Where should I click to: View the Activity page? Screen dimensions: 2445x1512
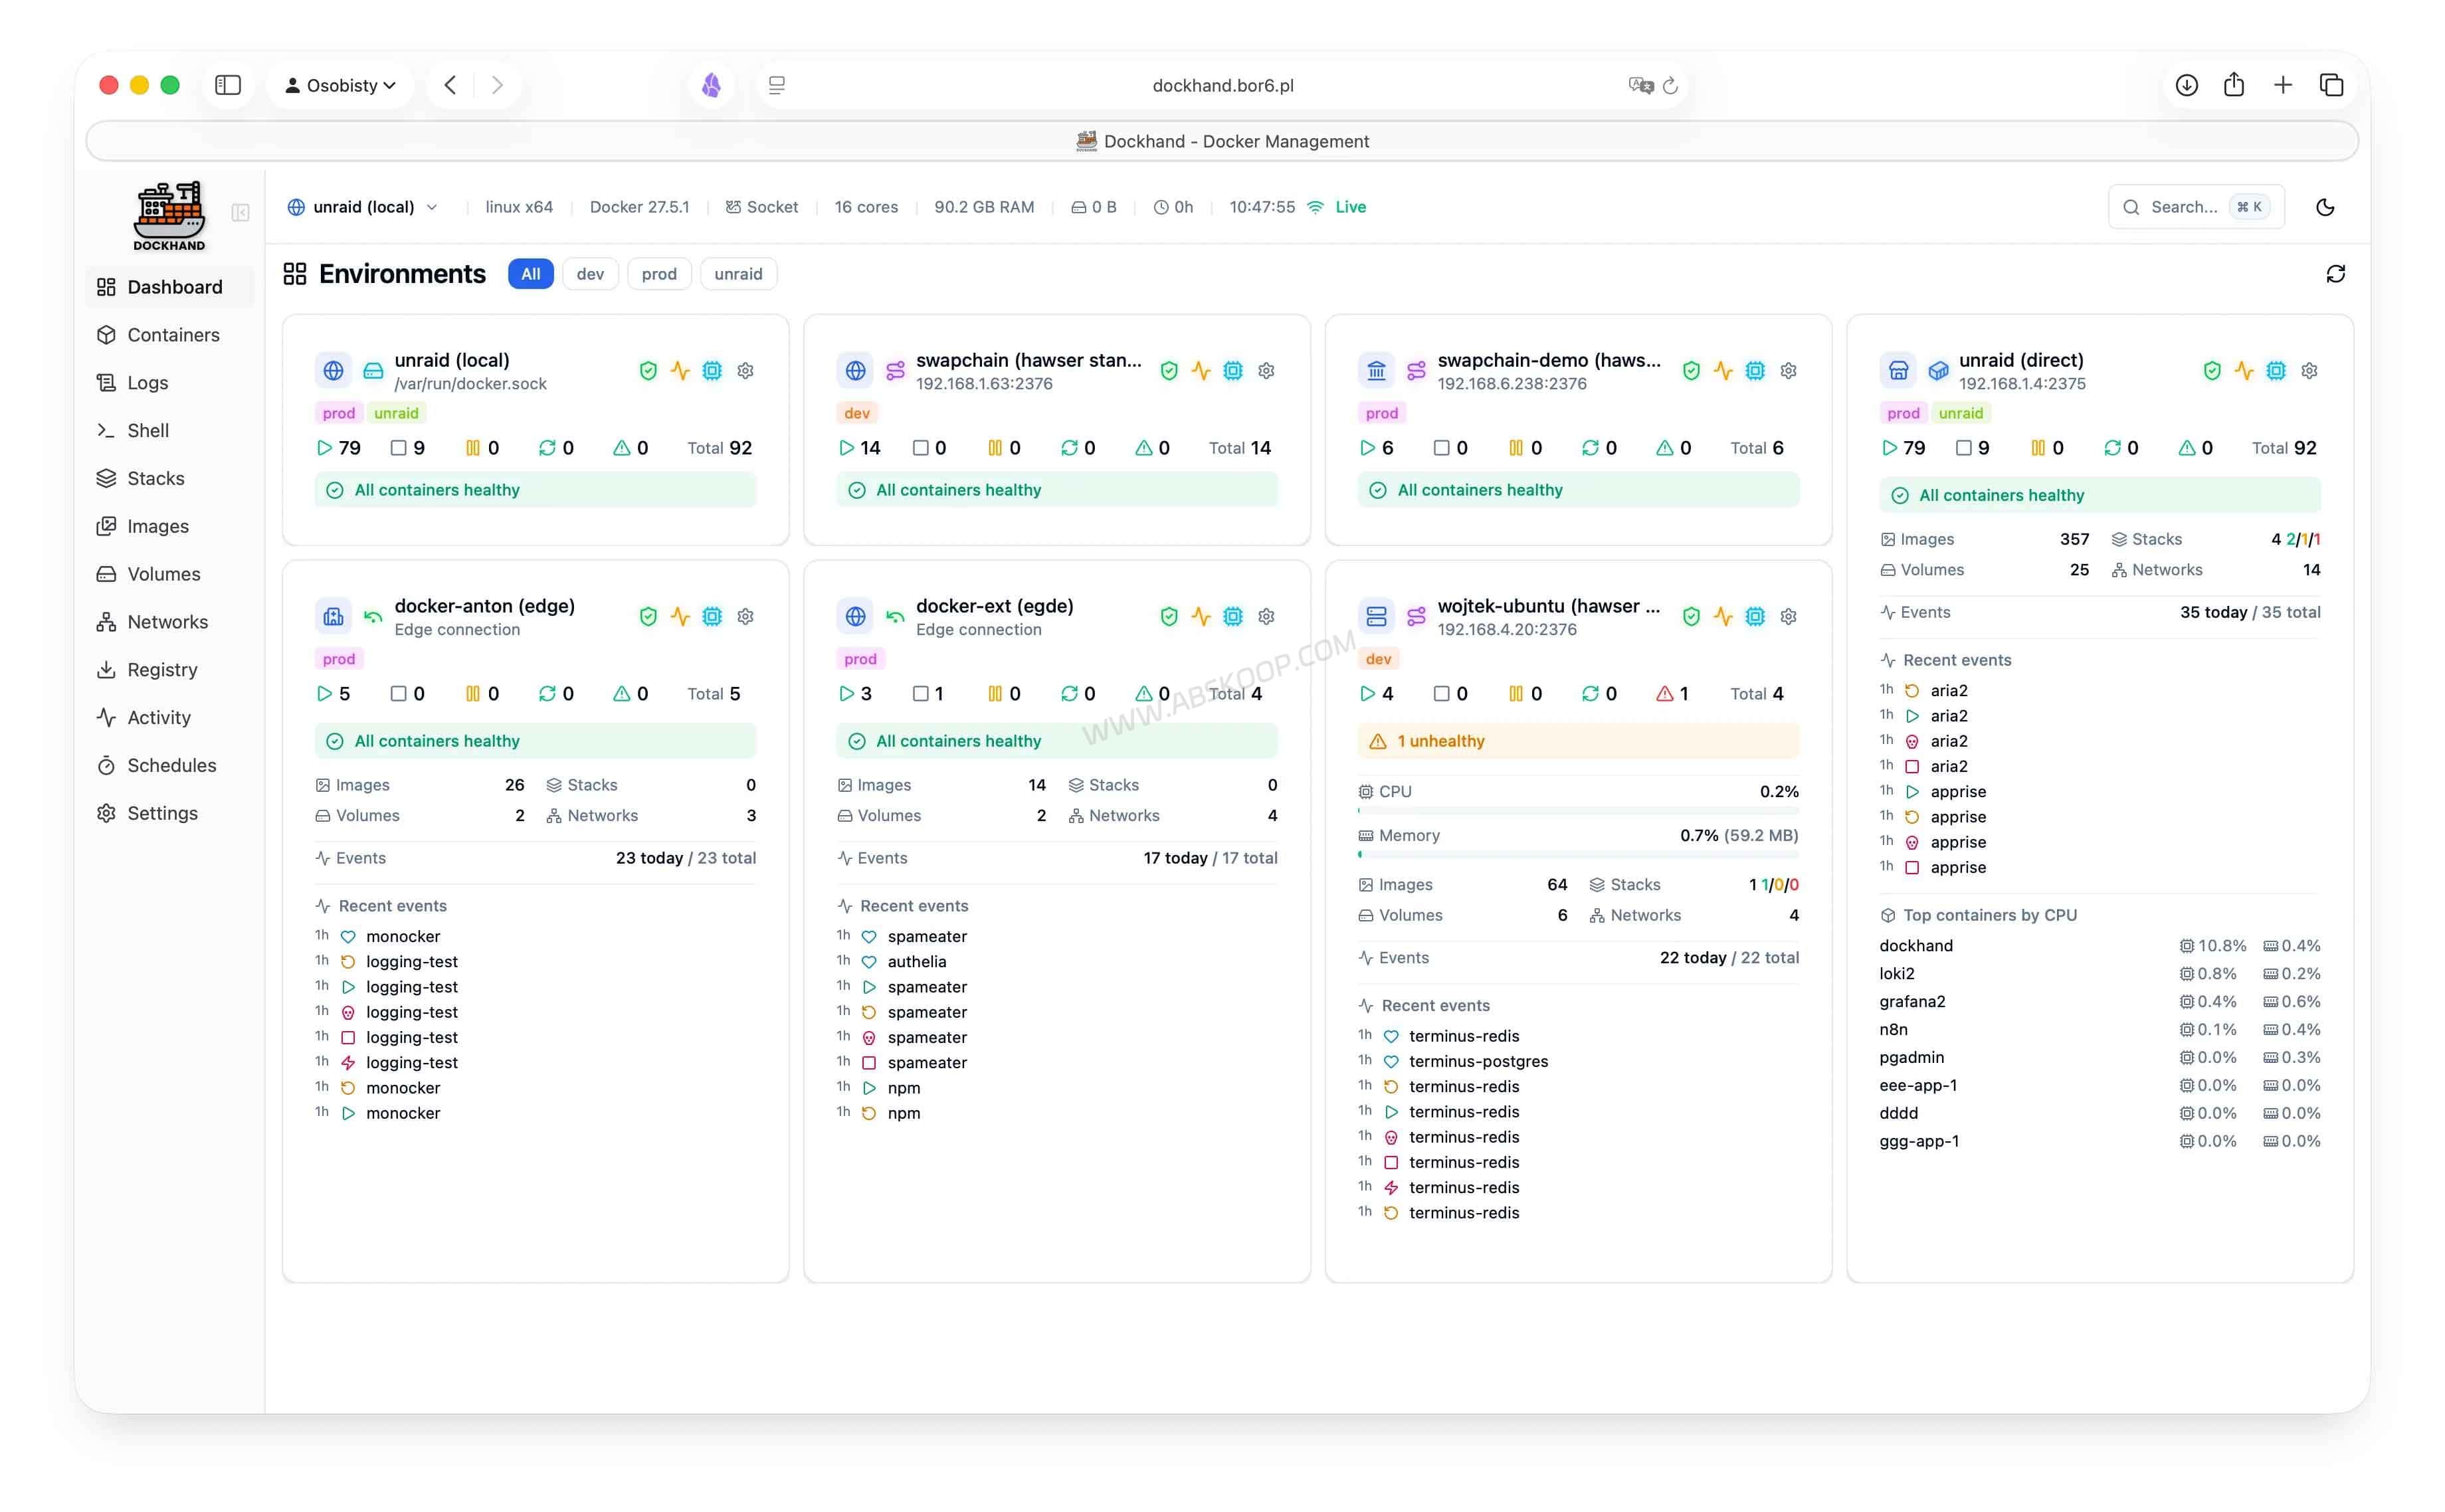[x=169, y=718]
